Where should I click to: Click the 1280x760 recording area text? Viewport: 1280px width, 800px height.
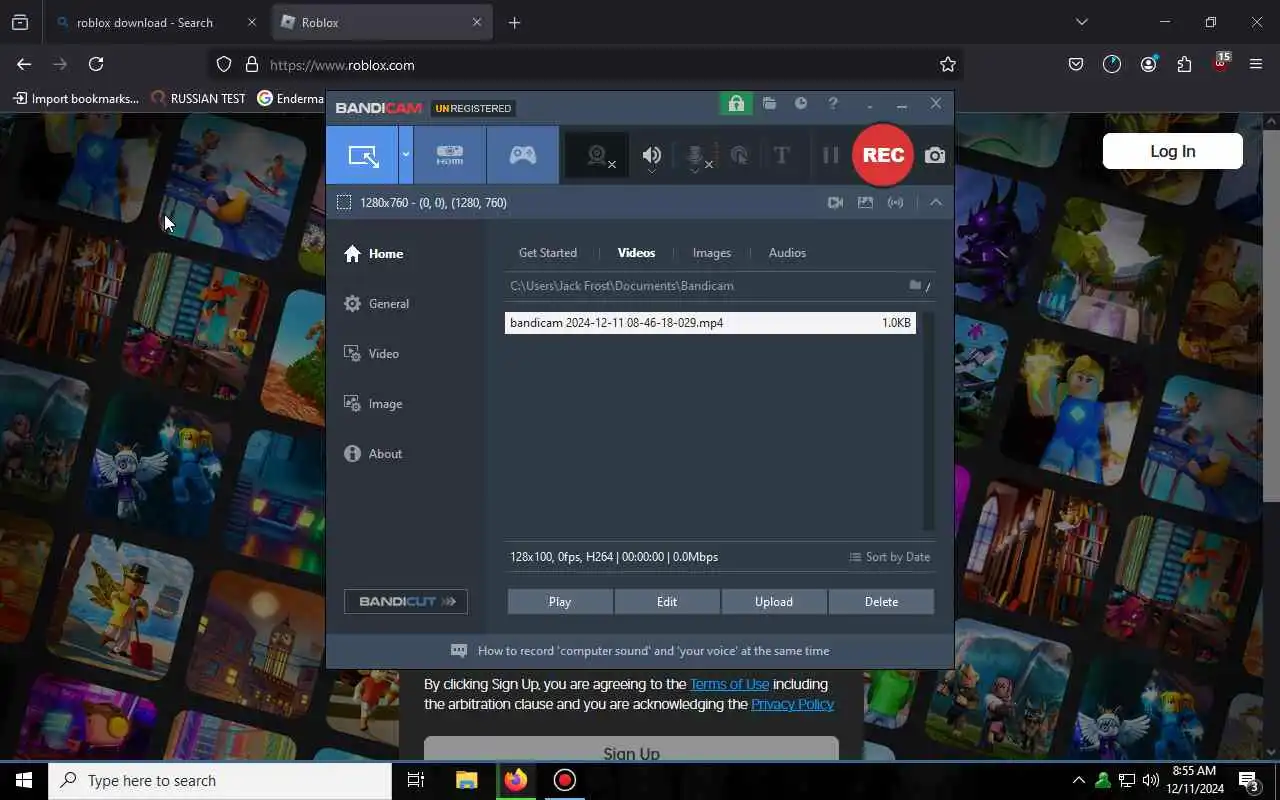coord(433,203)
